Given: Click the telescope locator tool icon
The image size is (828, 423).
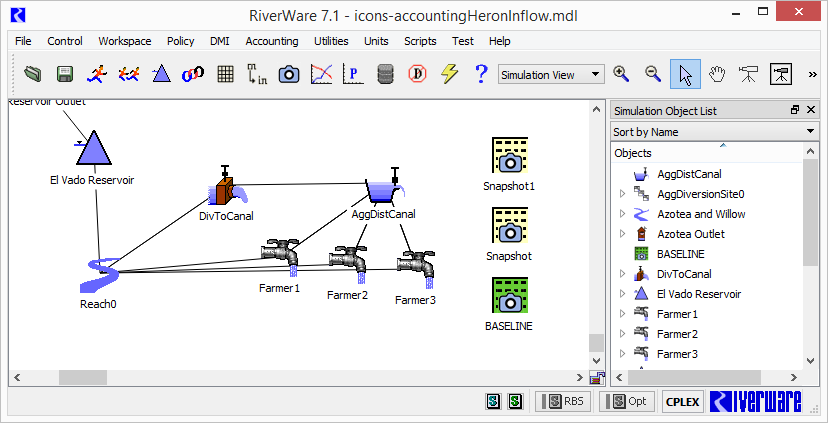Looking at the screenshot, I should [749, 74].
